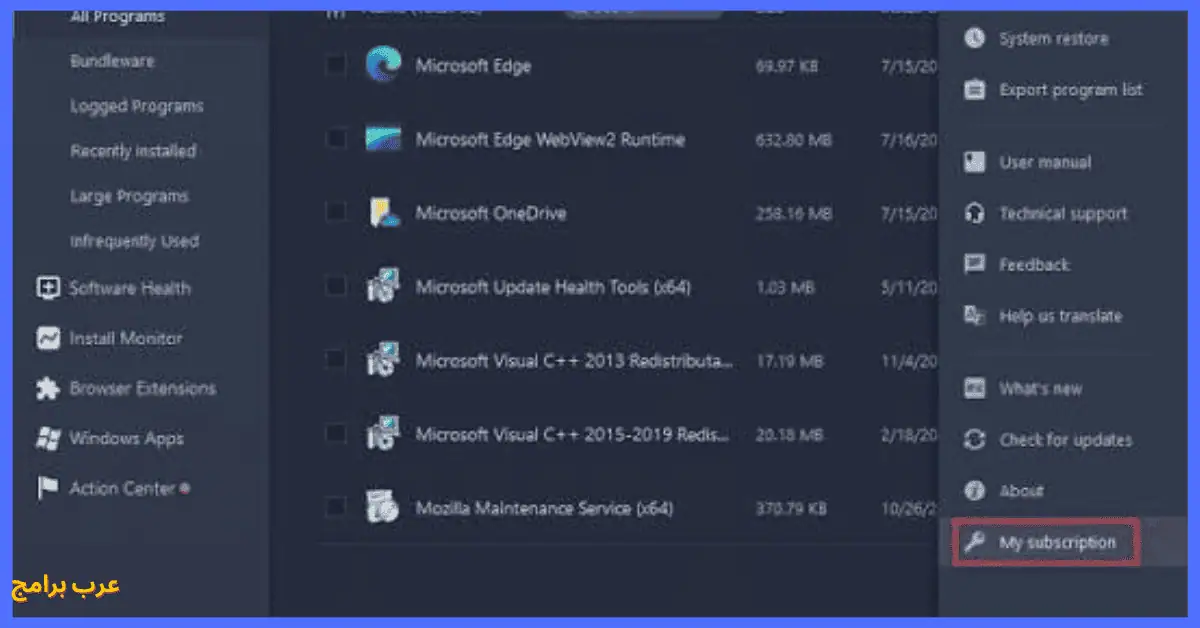Open the Logged Programs list
Viewport: 1200px width, 628px height.
click(x=137, y=106)
